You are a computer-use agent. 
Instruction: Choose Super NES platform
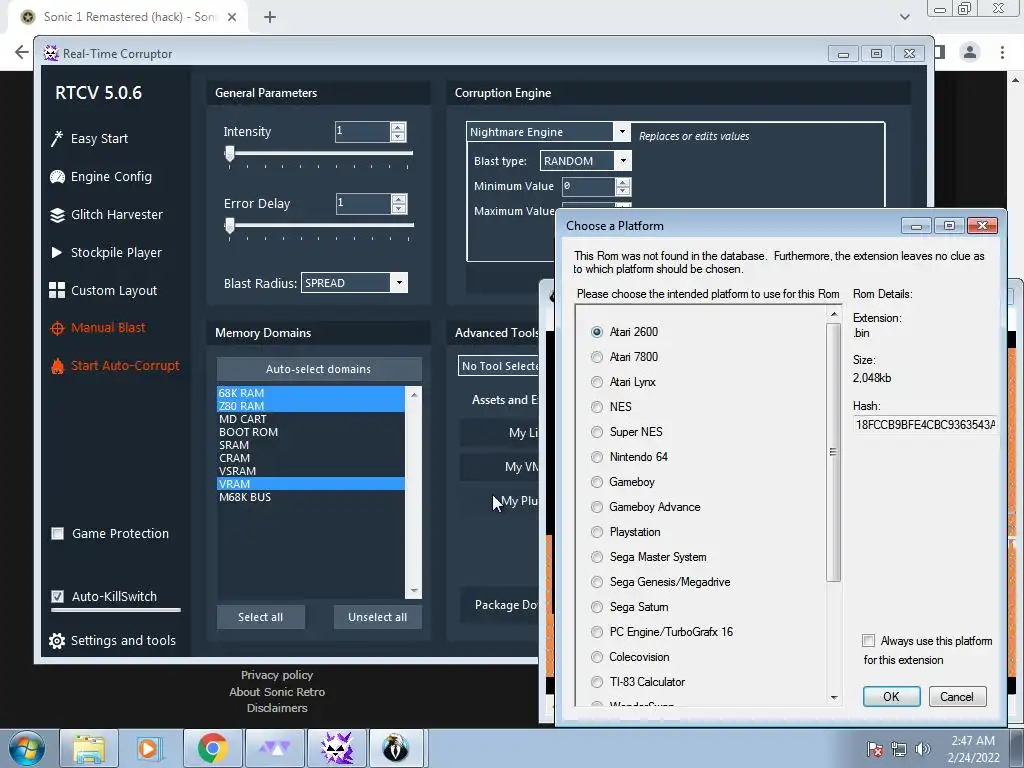click(596, 432)
